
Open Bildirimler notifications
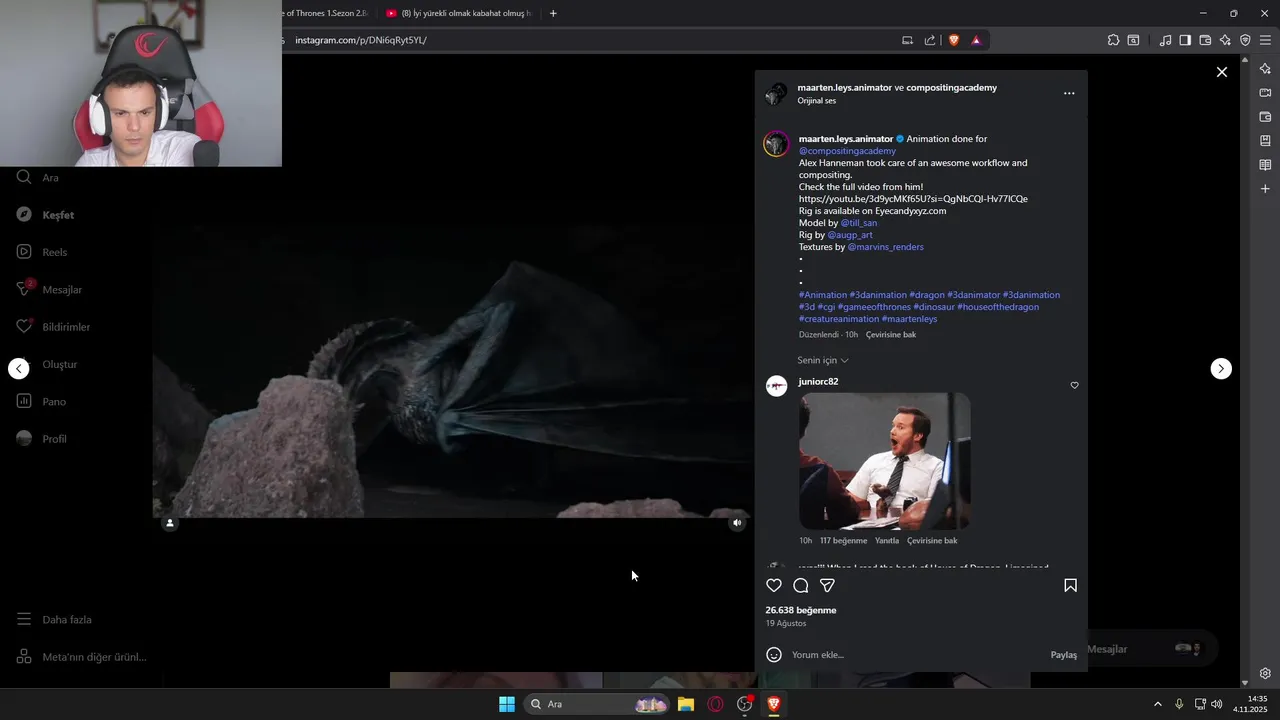click(x=54, y=327)
